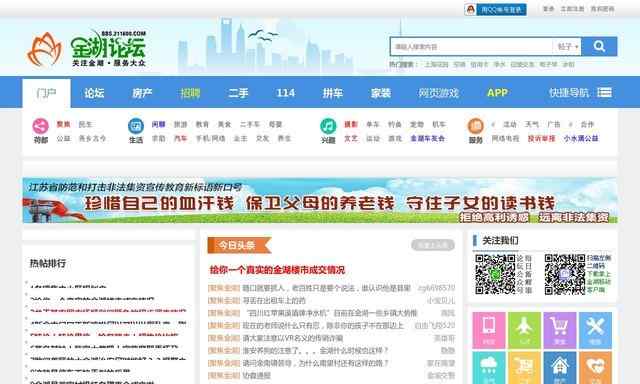Click the anti-fraud slogan banner
The height and width of the screenshot is (384, 640).
click(x=320, y=200)
